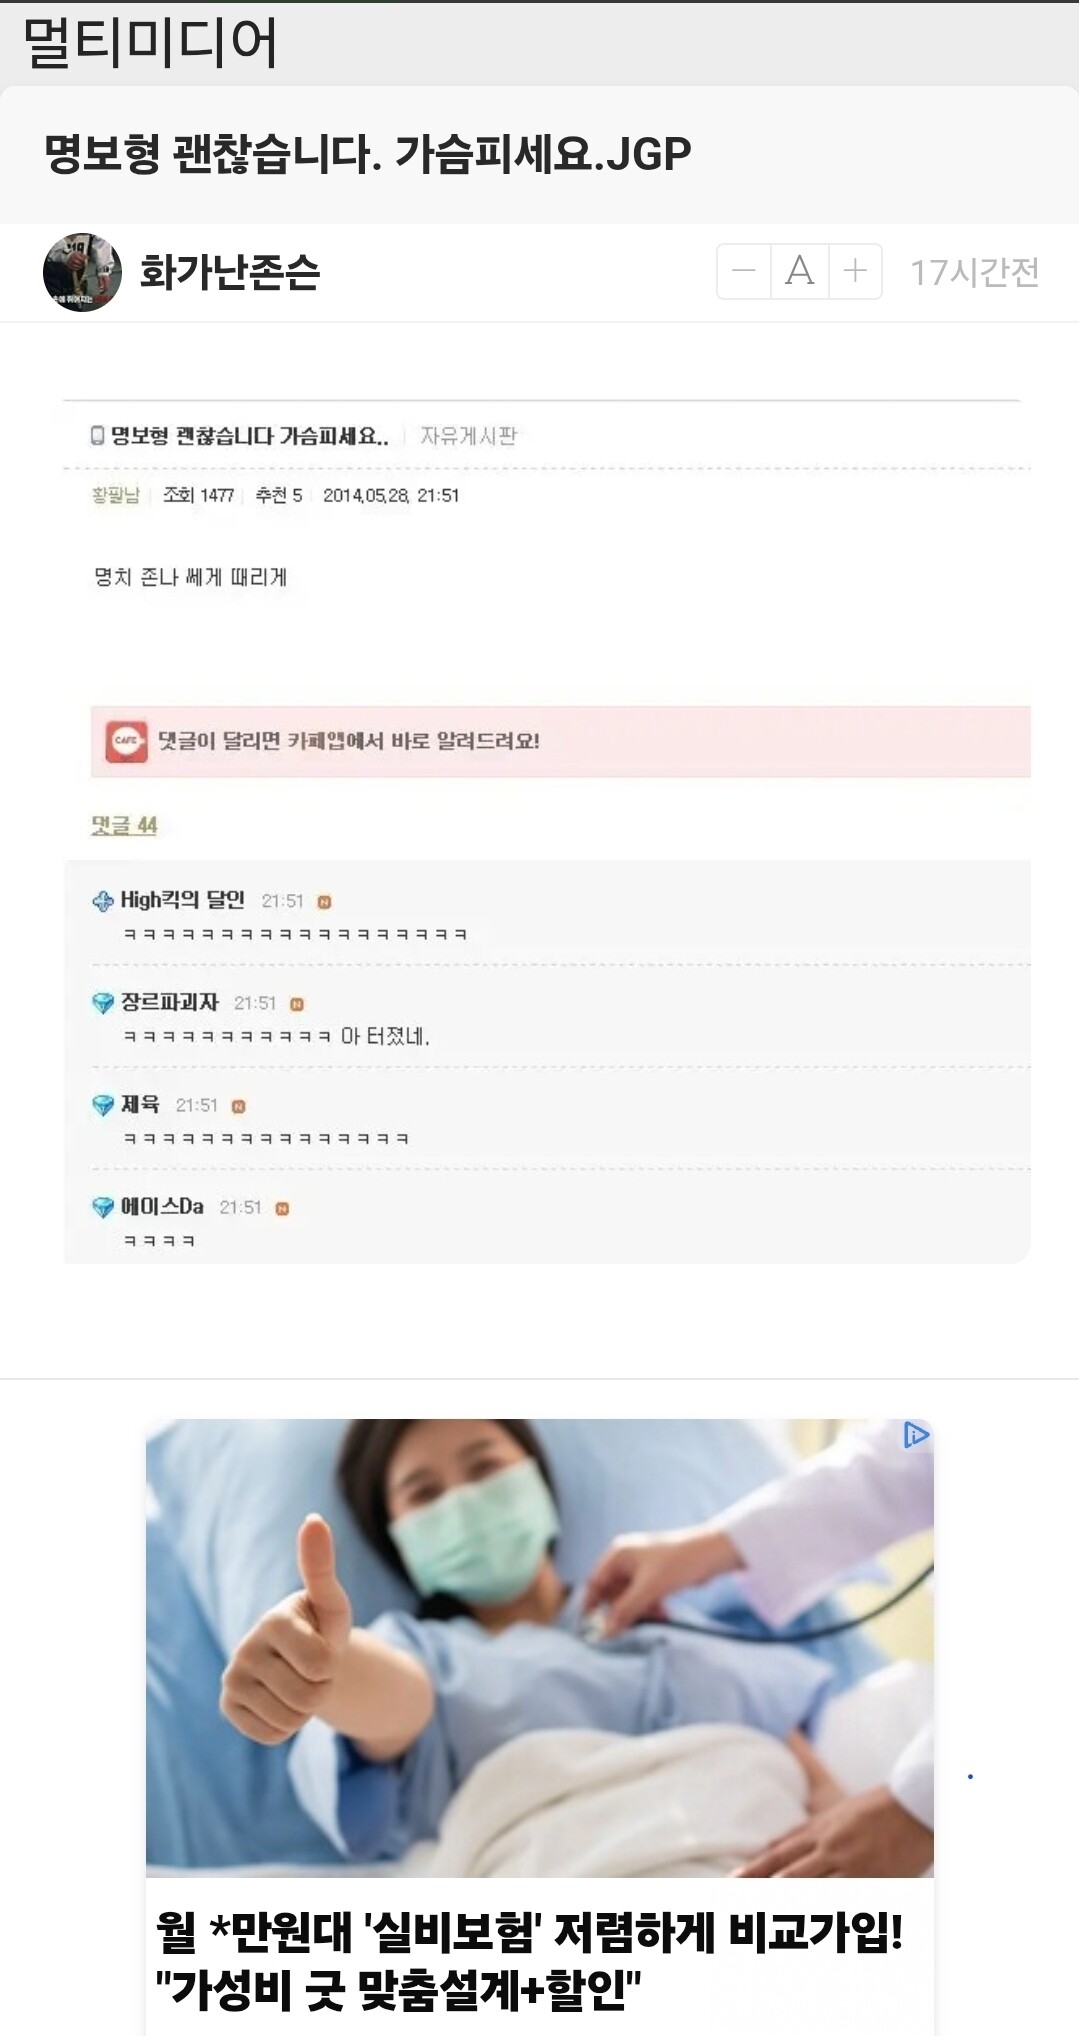Click the High킥의 달인 badge icon
1079x2036 pixels.
(102, 901)
